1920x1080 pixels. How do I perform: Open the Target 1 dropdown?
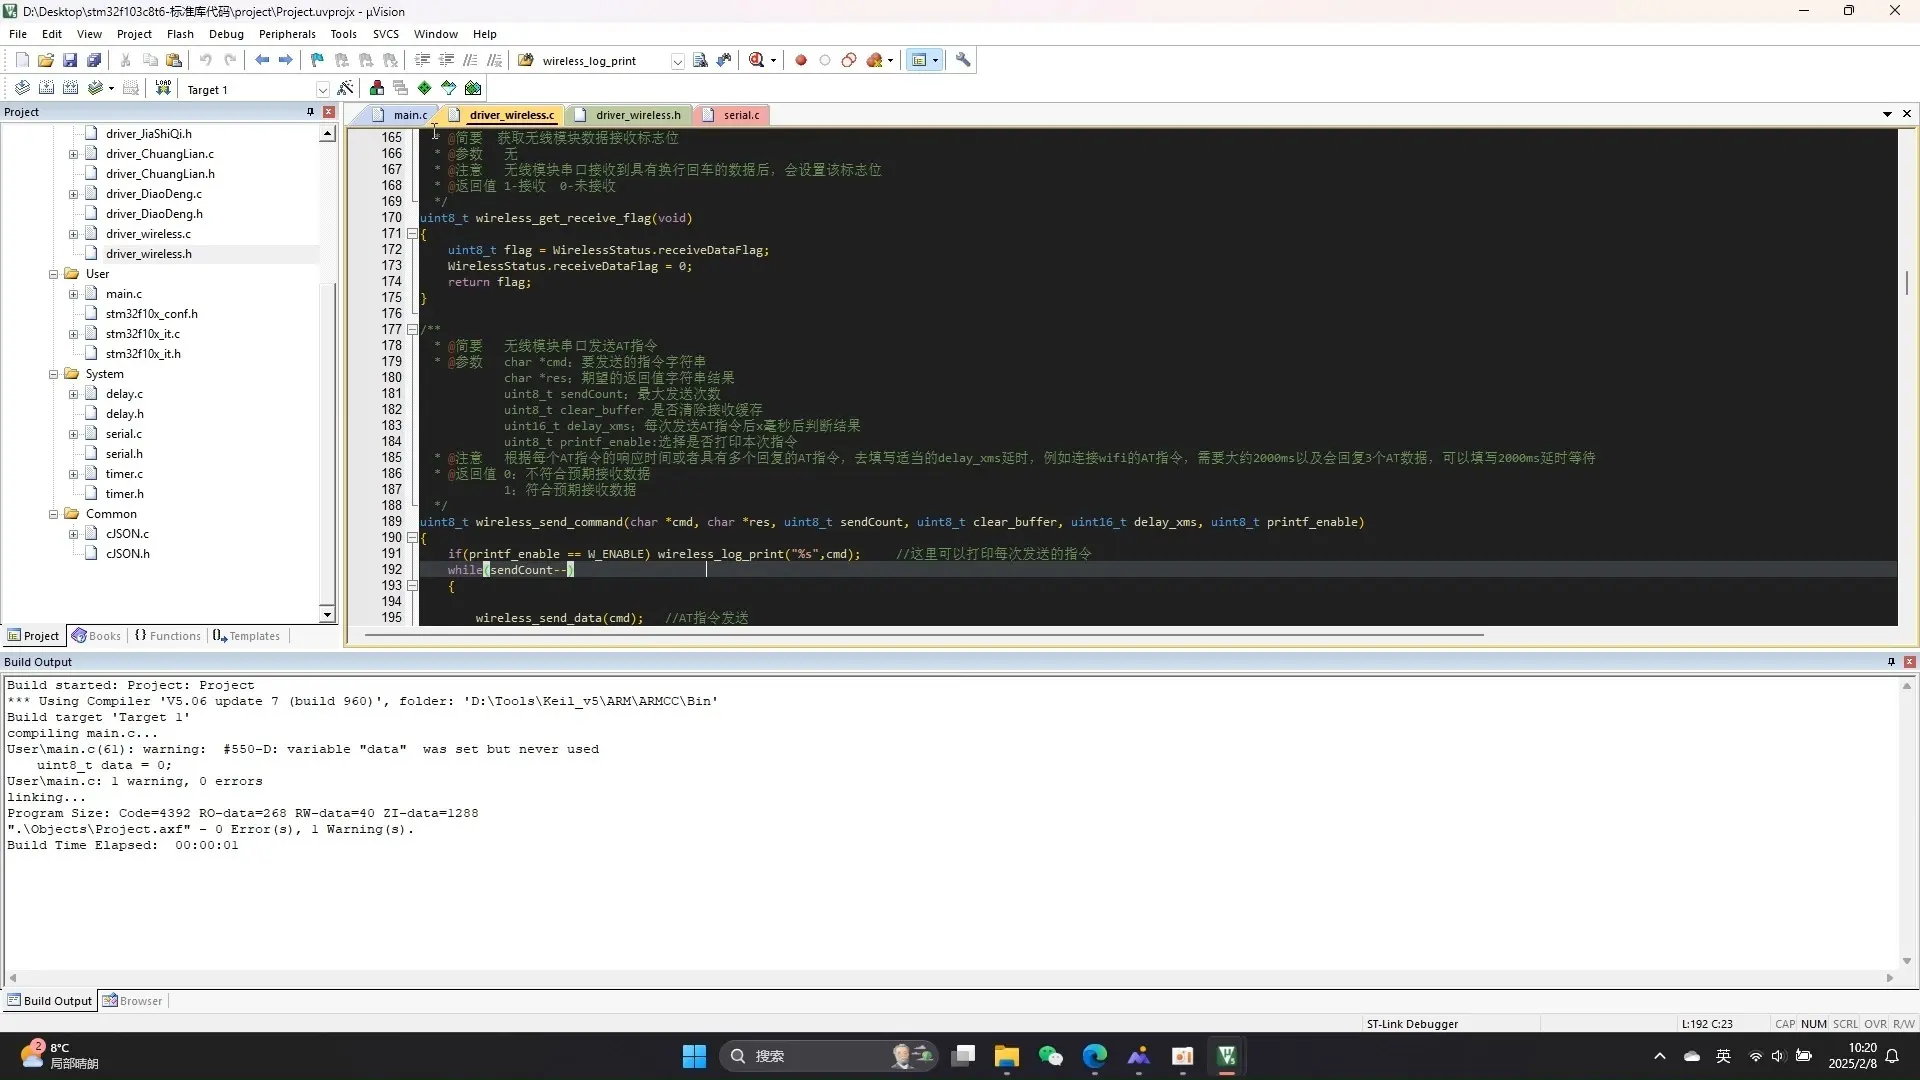point(322,90)
